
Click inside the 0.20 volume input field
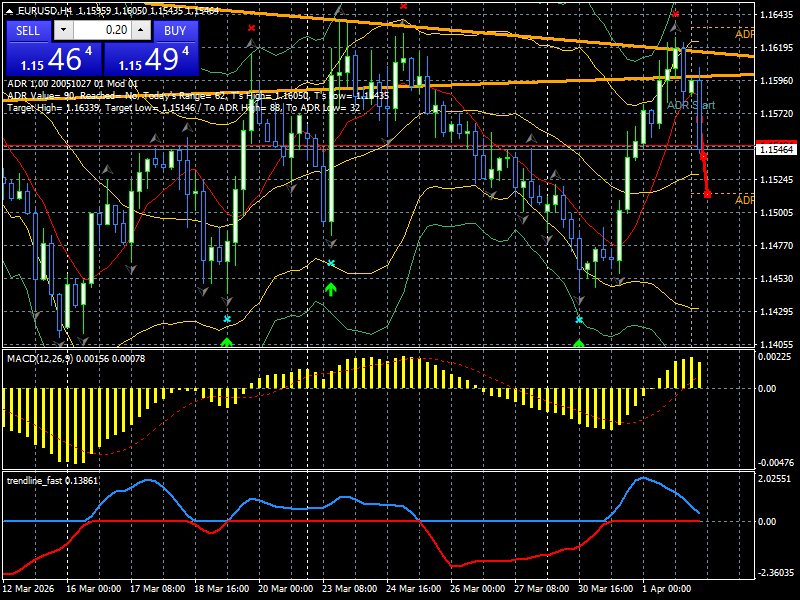[101, 29]
